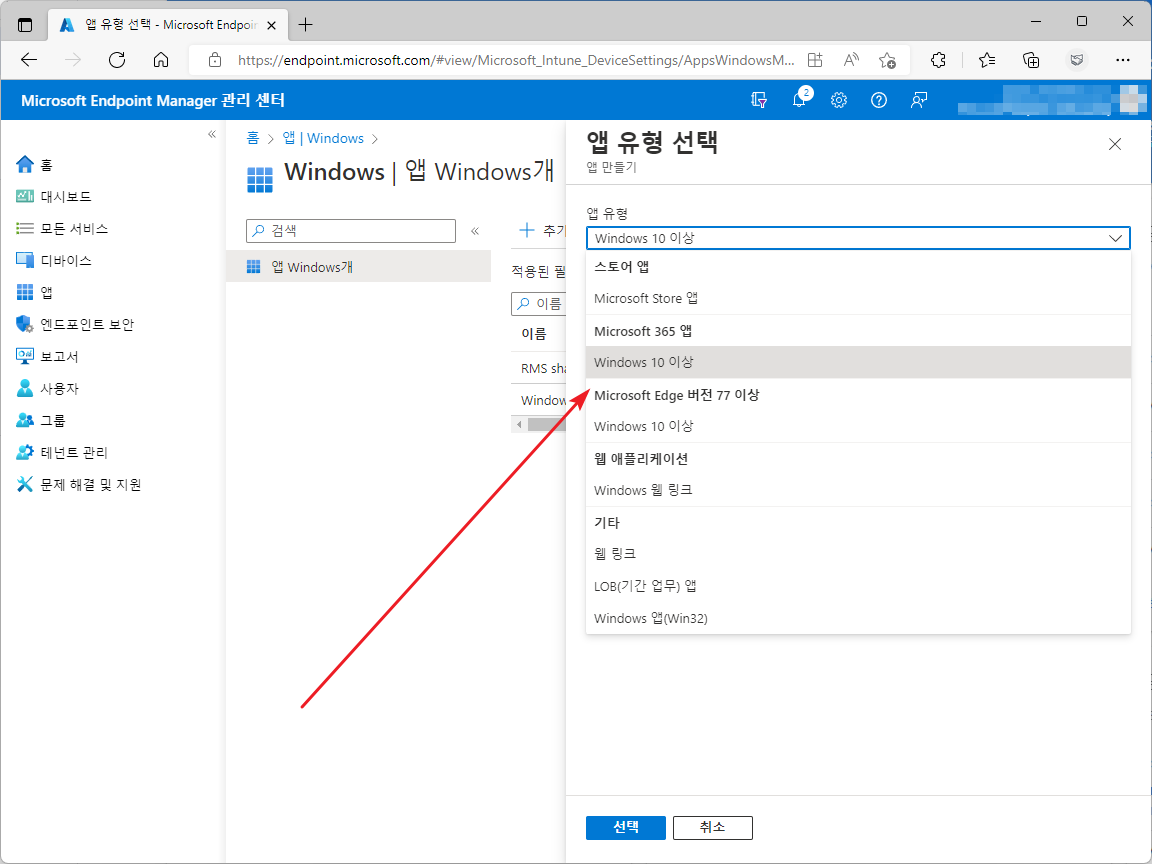Open the Dashboard (대시보드) sidebar item
Screen dimensions: 1152x864
(x=54, y=196)
